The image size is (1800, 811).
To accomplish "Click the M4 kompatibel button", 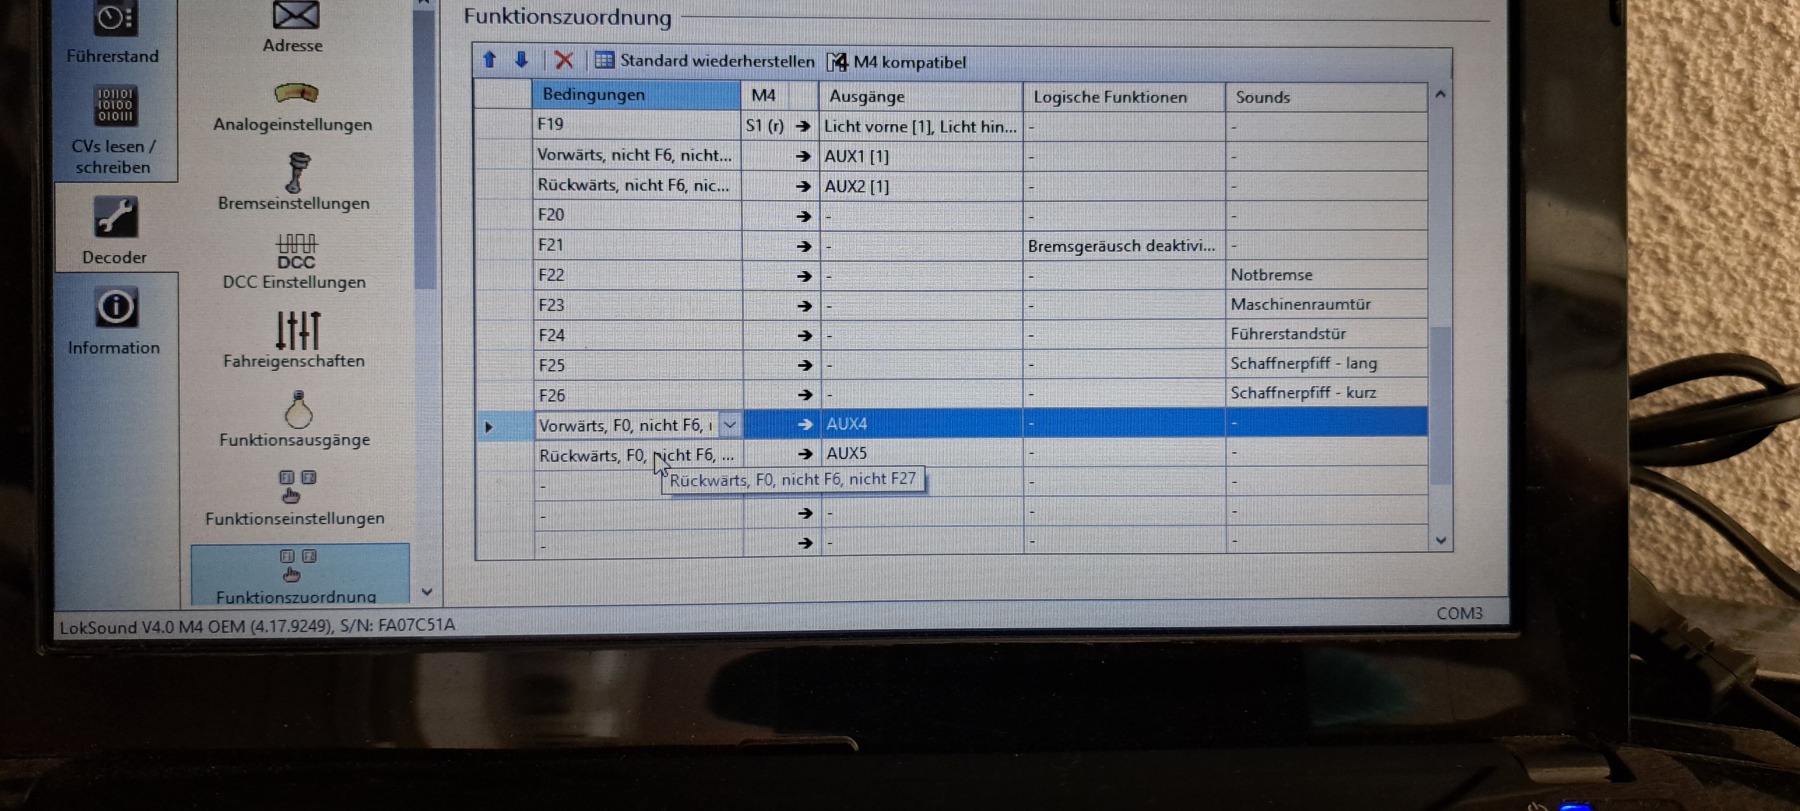I will click(897, 62).
